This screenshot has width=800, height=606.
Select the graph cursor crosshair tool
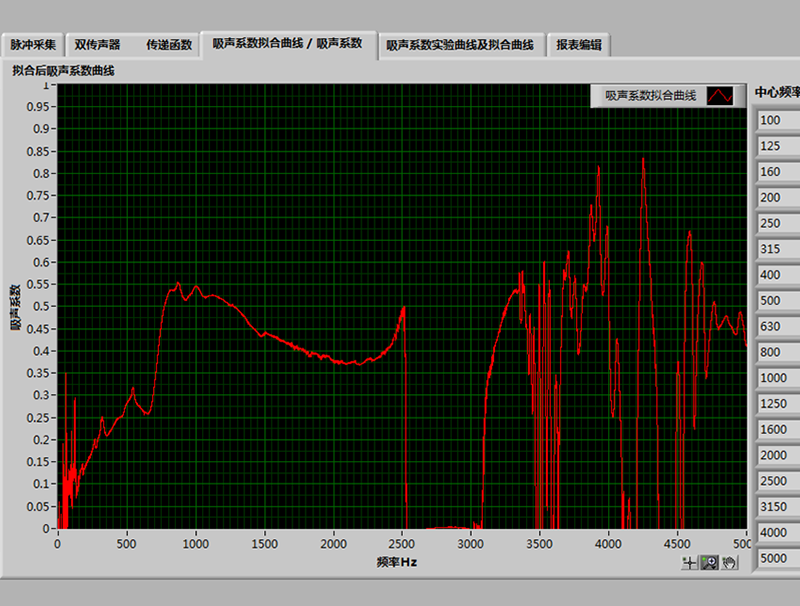pyautogui.click(x=689, y=563)
